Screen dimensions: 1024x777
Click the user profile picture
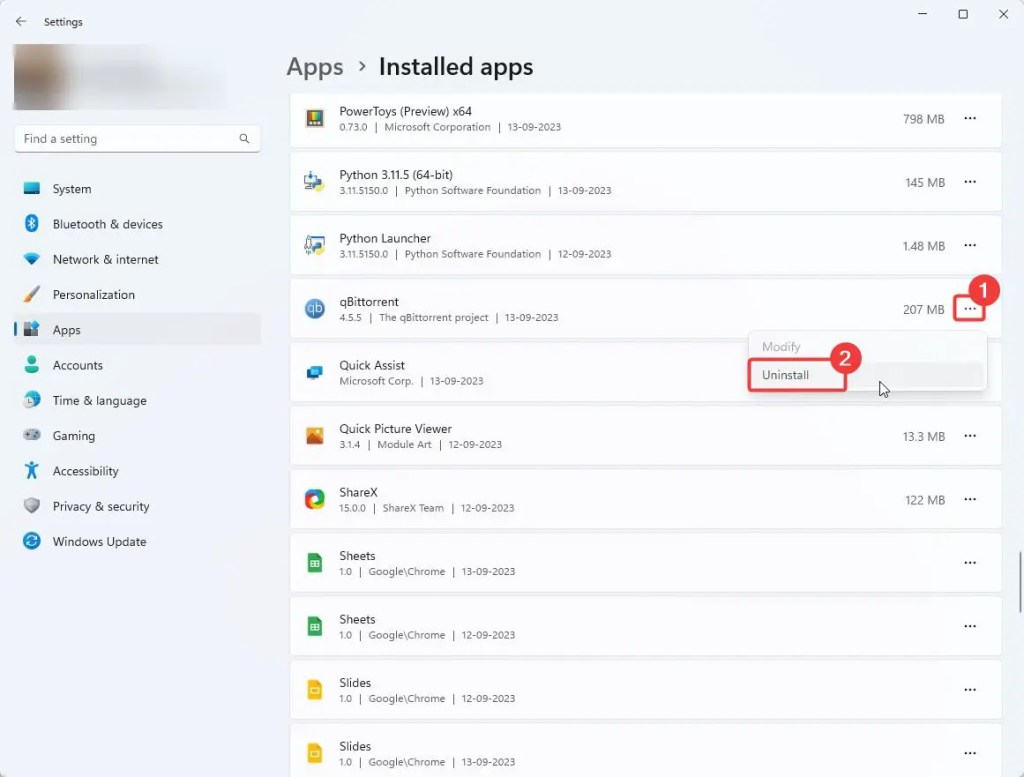coord(39,77)
